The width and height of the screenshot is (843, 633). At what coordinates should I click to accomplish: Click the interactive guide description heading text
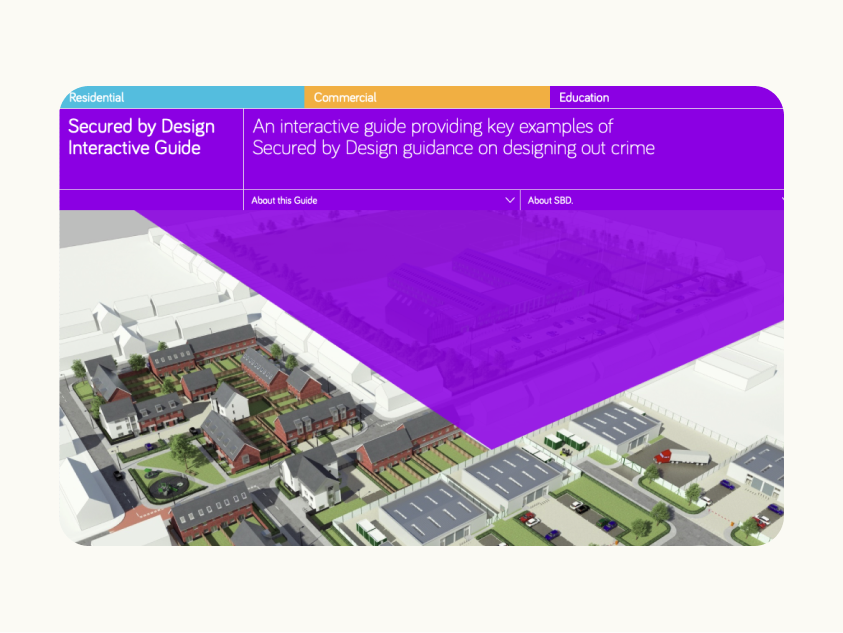pos(454,137)
